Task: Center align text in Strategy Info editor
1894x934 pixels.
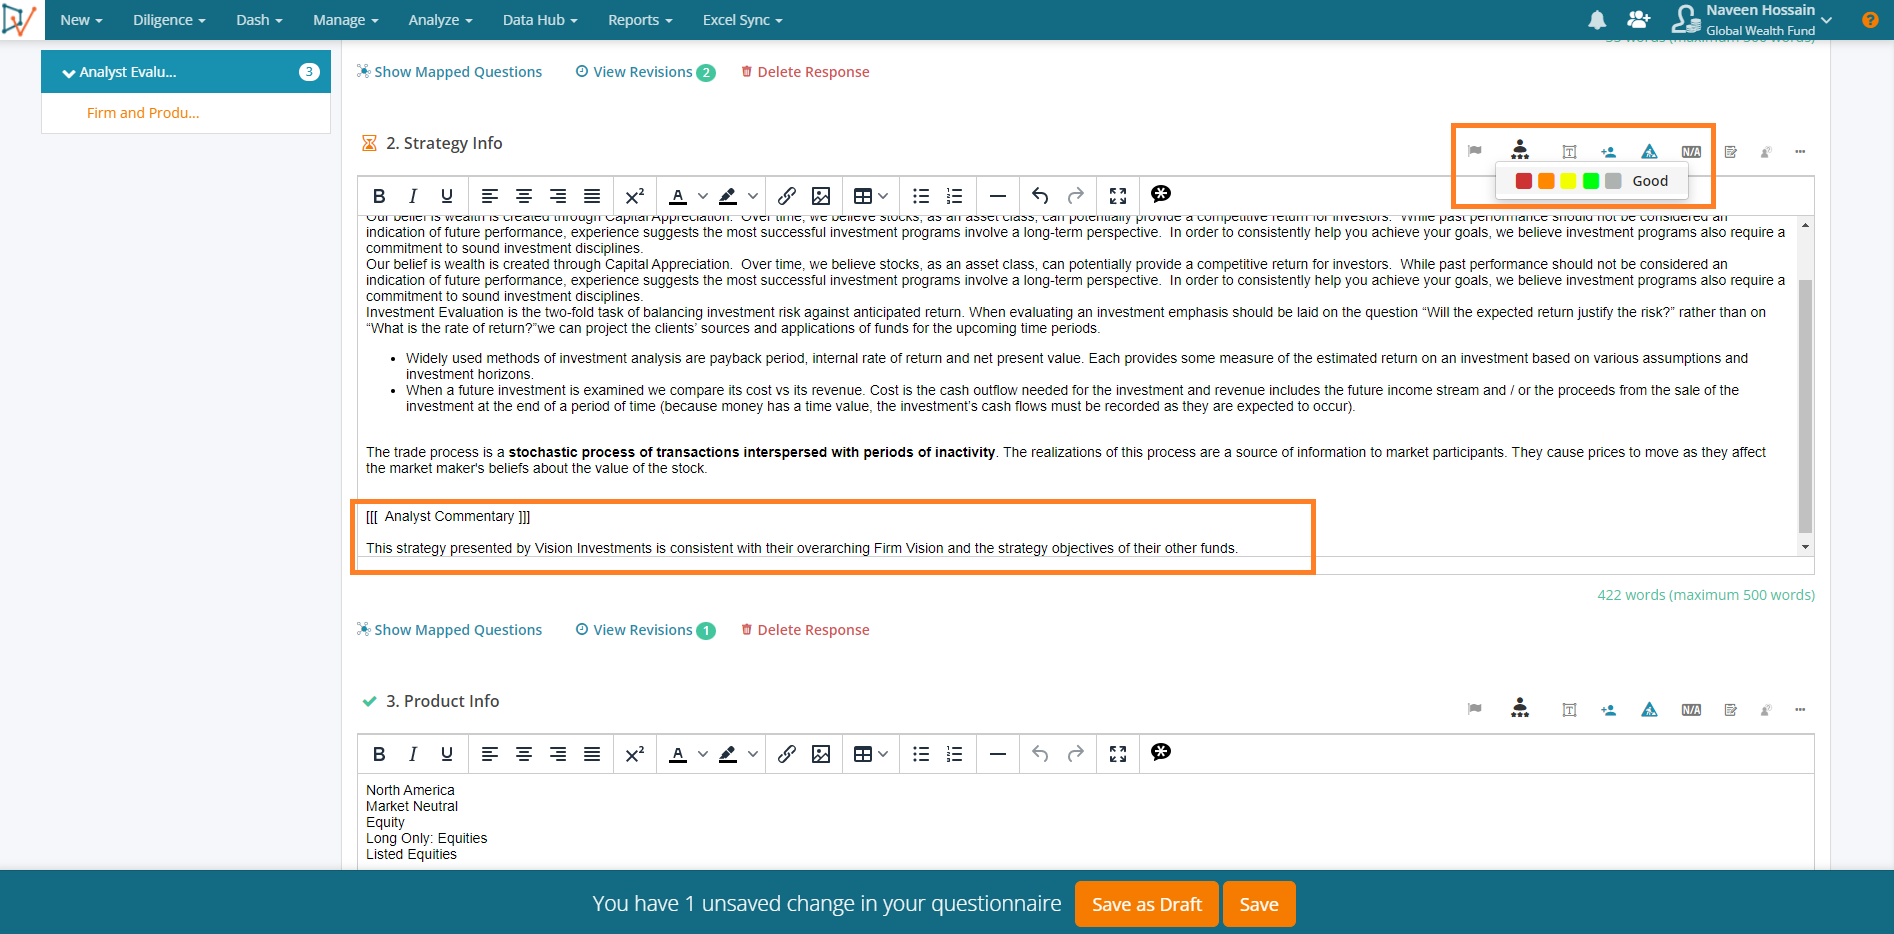Action: (x=524, y=196)
